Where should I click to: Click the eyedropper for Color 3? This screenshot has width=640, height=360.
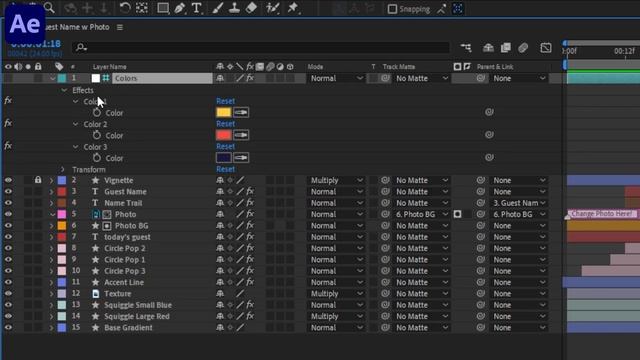(x=241, y=158)
